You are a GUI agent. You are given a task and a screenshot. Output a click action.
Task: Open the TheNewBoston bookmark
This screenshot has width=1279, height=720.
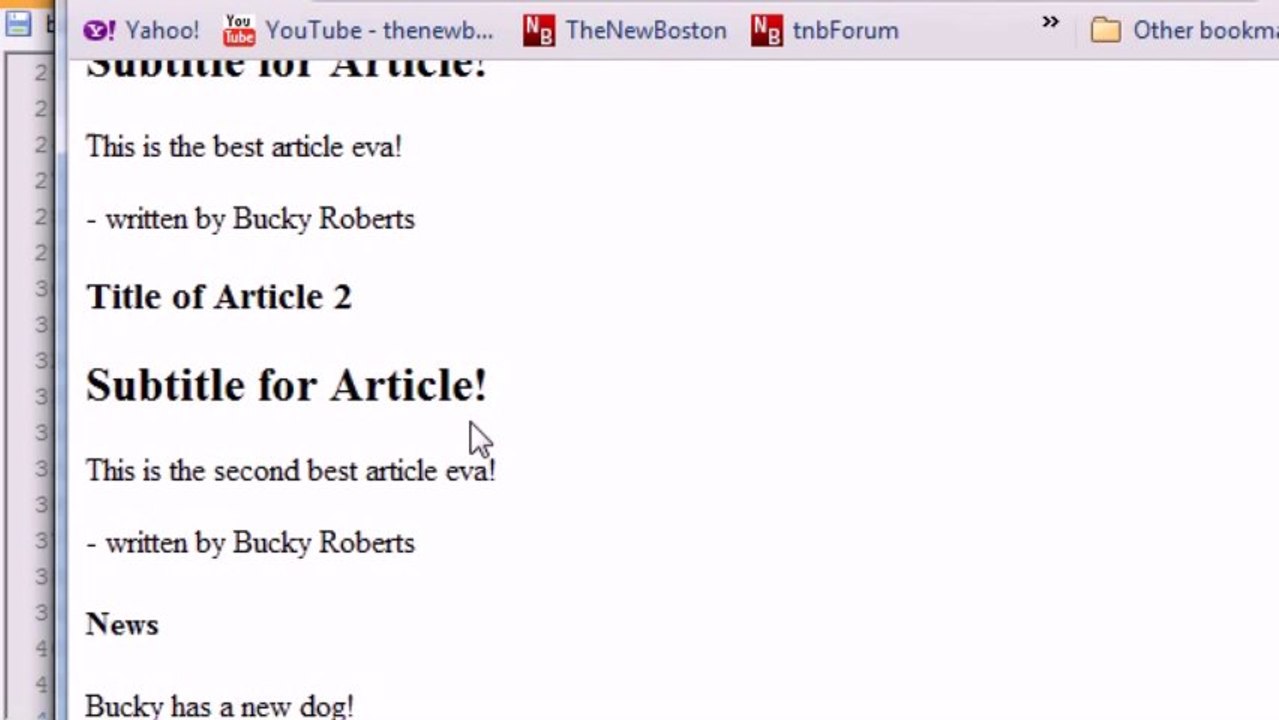[624, 30]
